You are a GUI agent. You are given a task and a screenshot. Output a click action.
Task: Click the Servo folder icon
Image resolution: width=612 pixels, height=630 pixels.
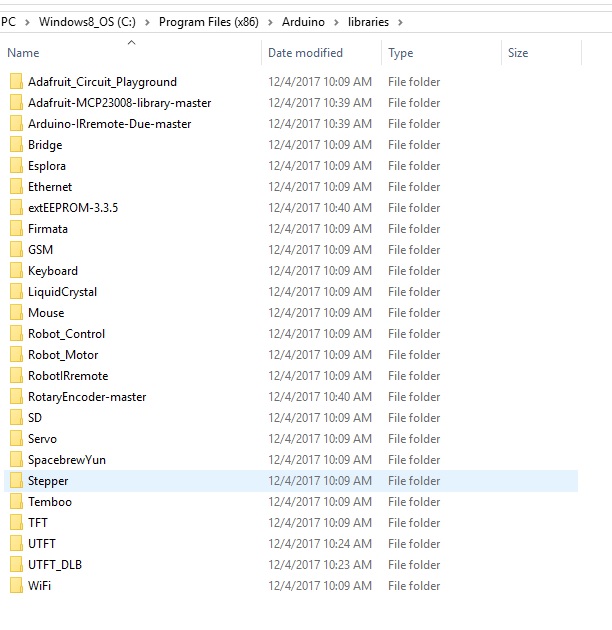(16, 438)
